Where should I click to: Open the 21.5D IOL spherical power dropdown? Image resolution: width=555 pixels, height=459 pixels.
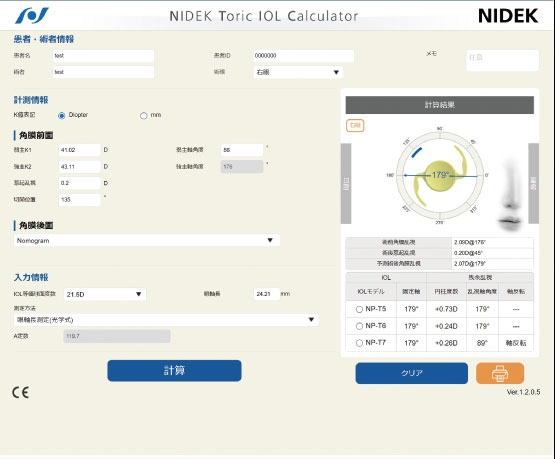(x=105, y=294)
